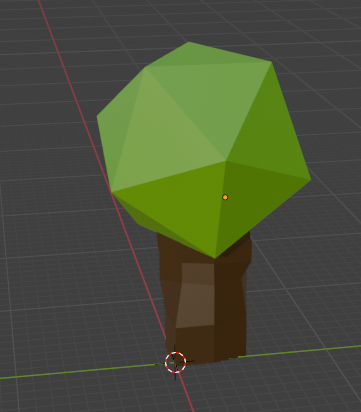361x412 pixels.
Task: Click the rightmost vertex of the foliage
Action: 311,179
